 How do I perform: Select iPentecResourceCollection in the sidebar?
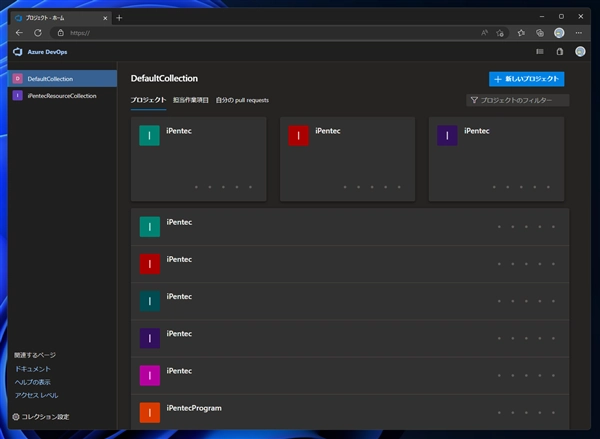click(62, 96)
